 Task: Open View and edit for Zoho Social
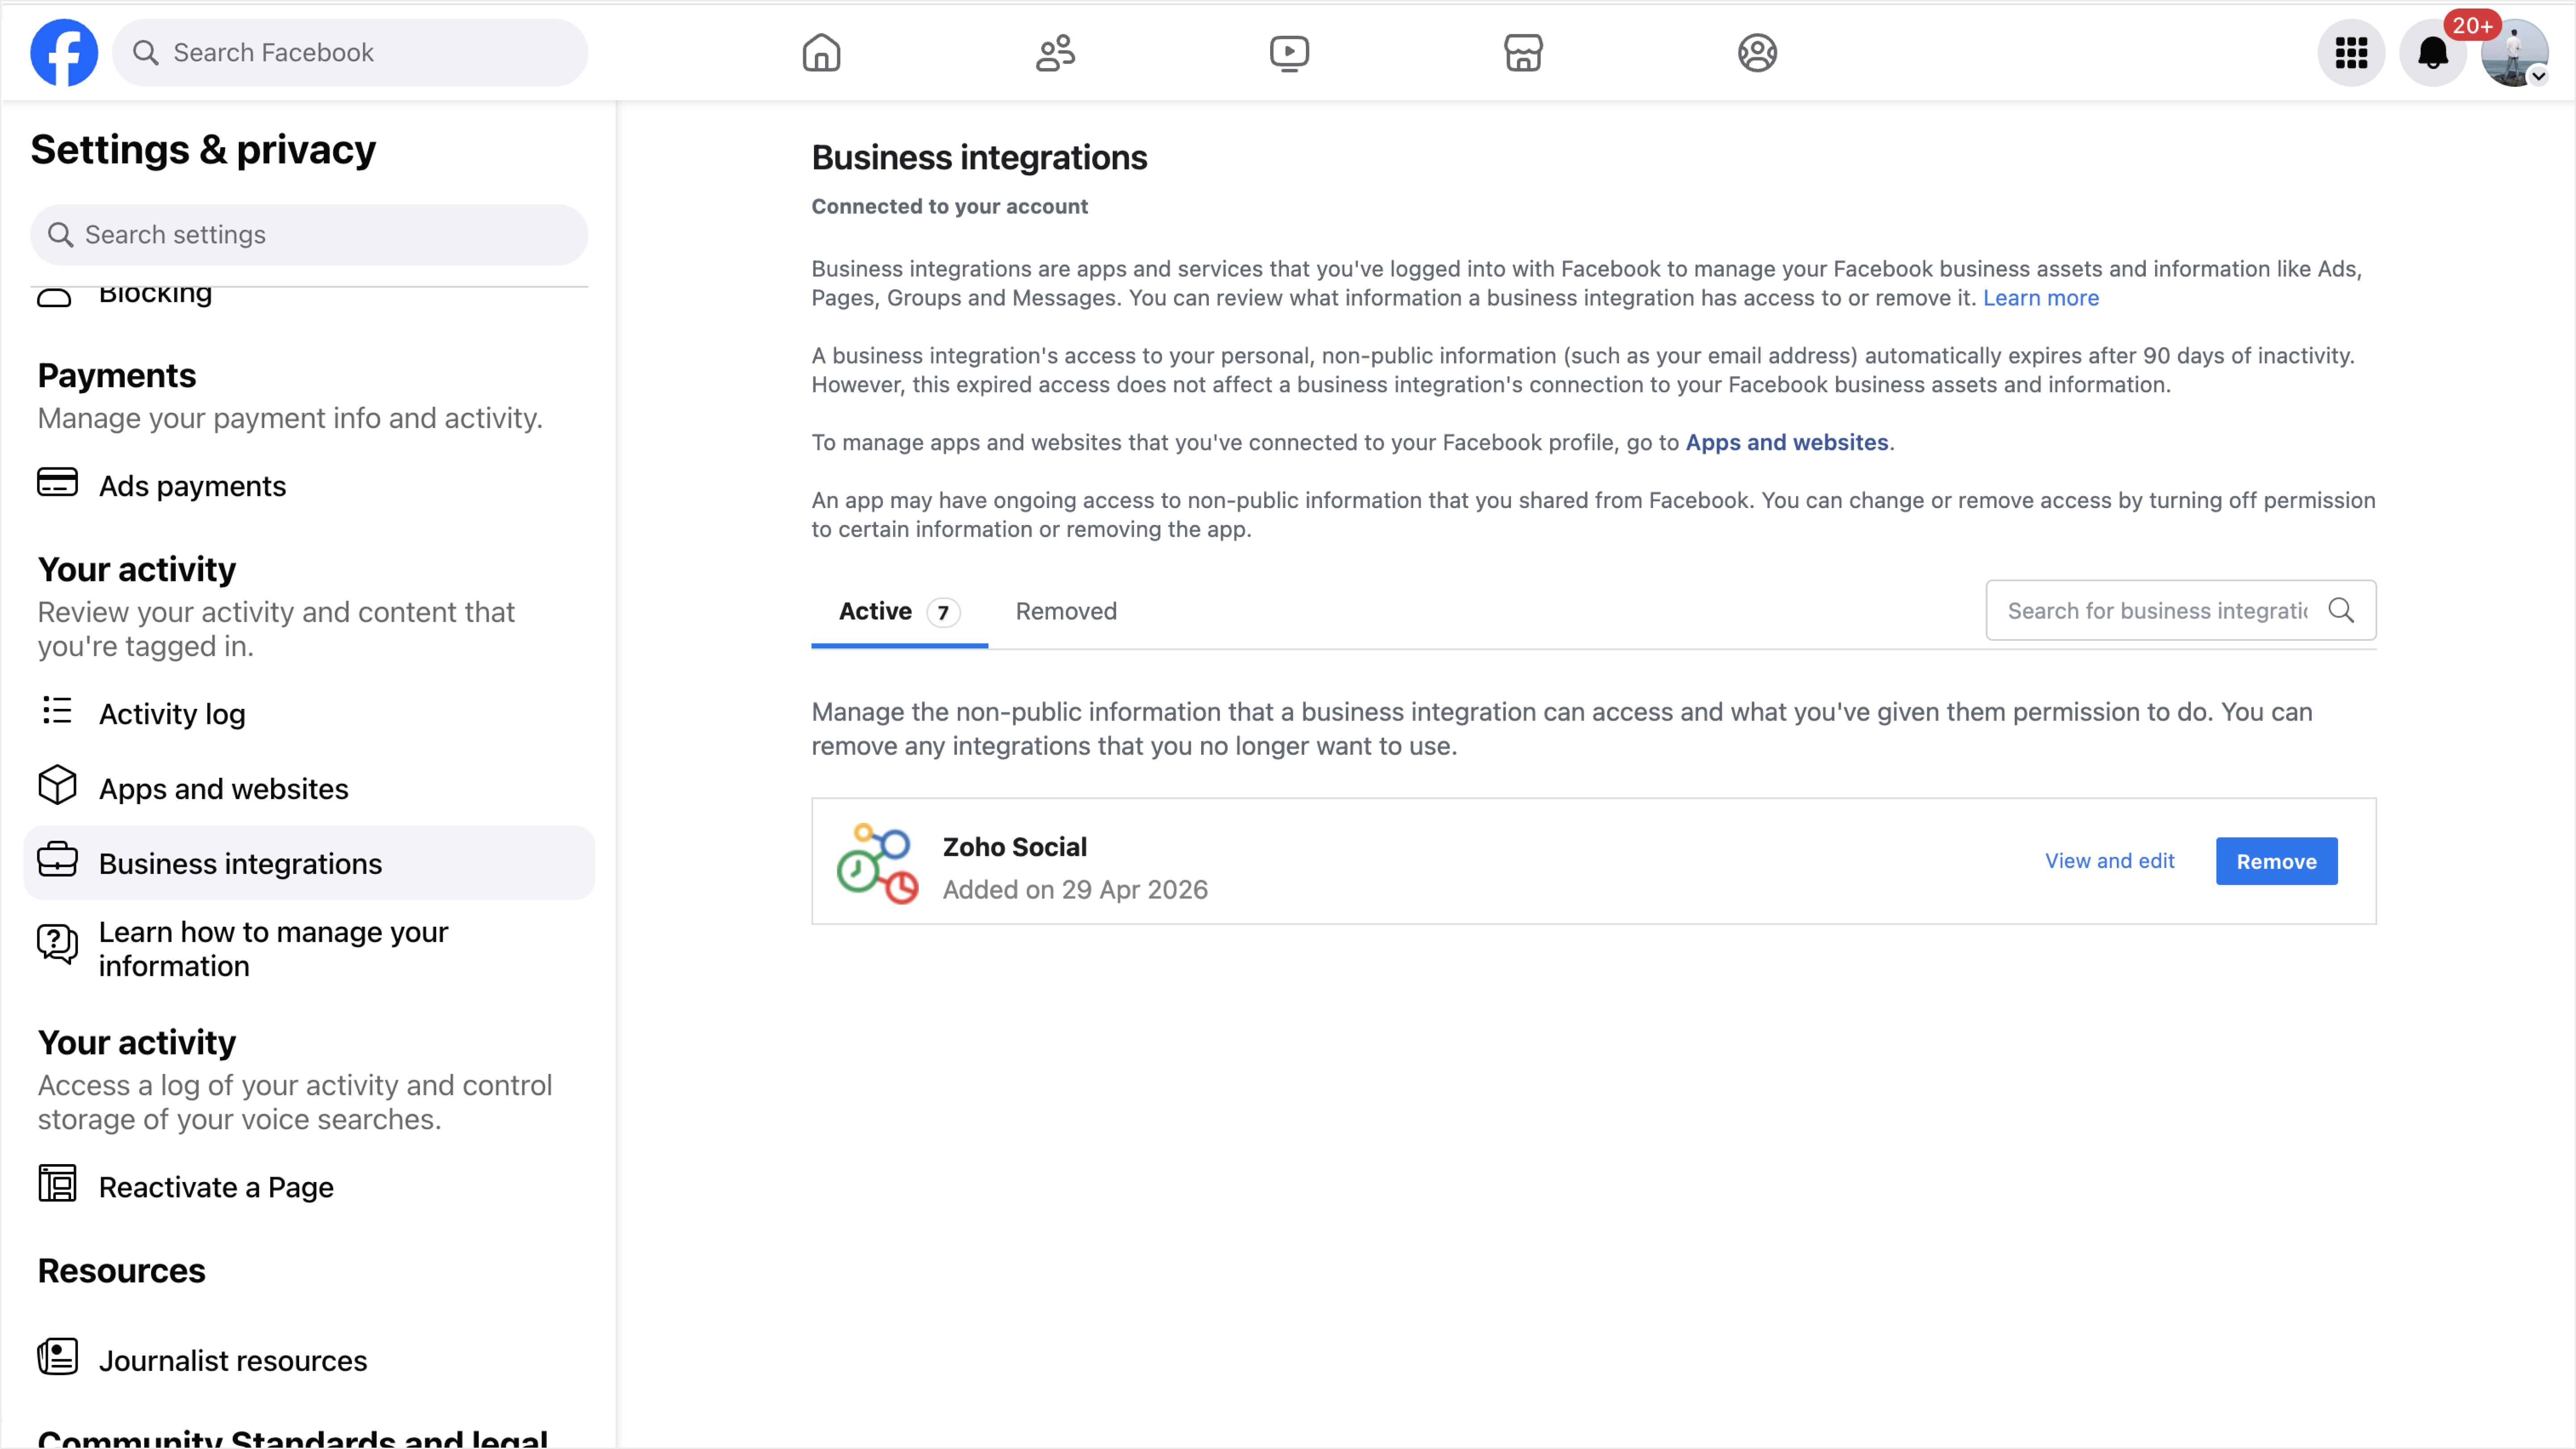point(2109,861)
